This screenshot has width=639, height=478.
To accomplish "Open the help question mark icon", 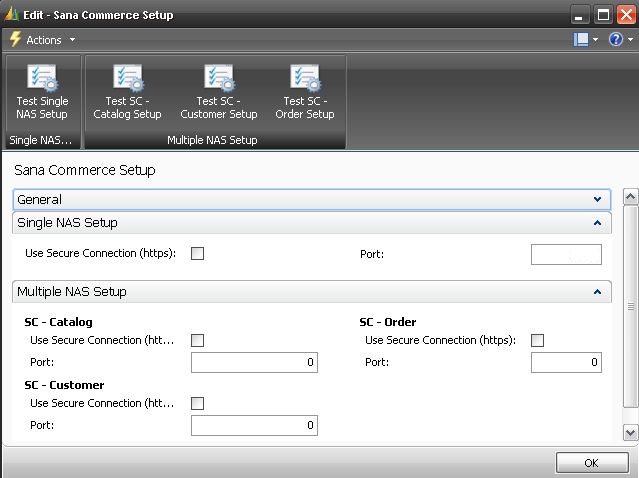I will (615, 40).
